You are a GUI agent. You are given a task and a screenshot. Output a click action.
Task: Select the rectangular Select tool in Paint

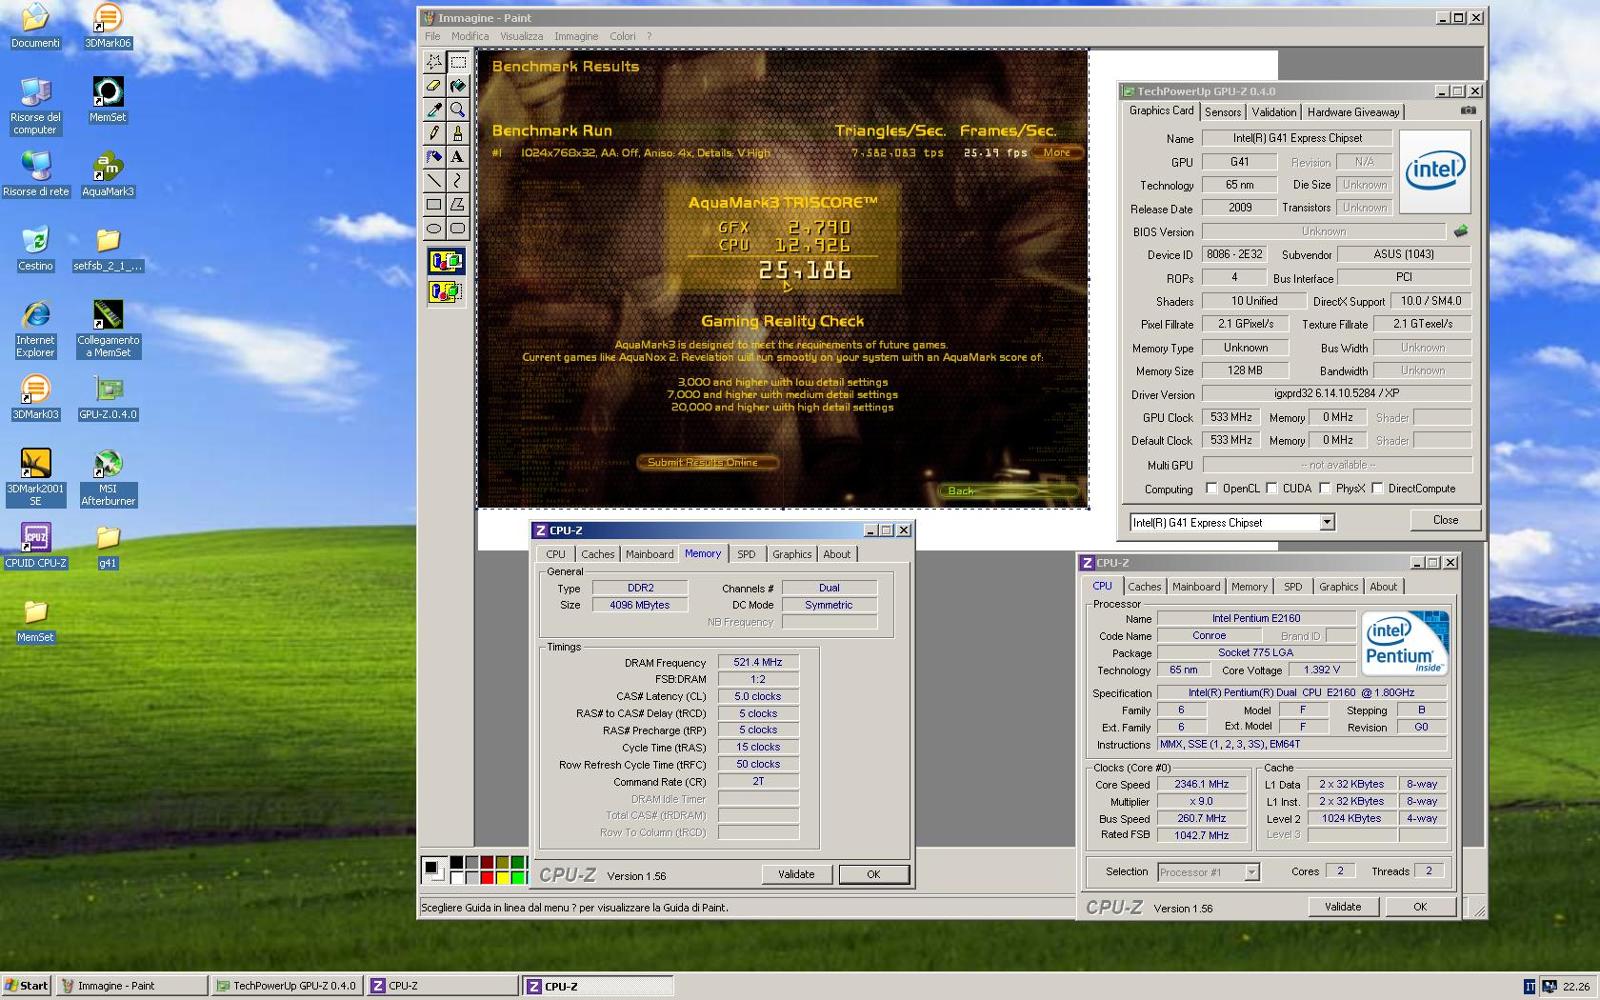(x=458, y=62)
